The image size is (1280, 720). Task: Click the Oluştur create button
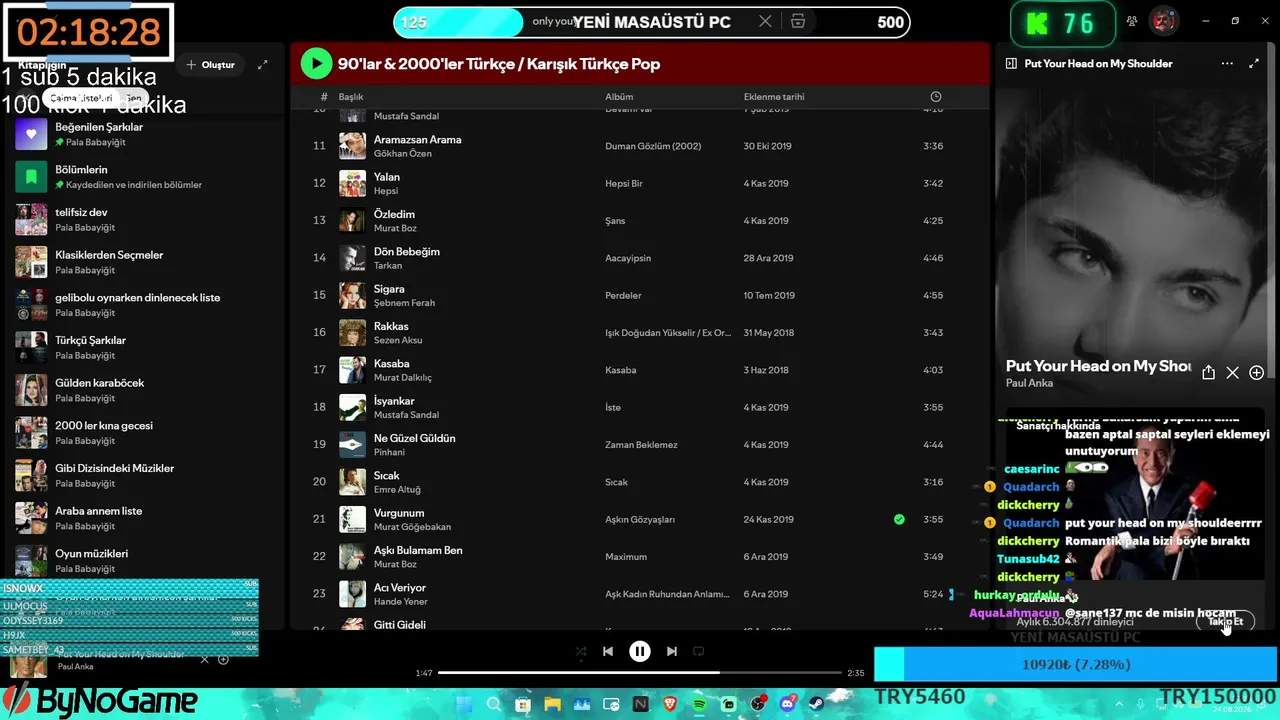[x=210, y=65]
